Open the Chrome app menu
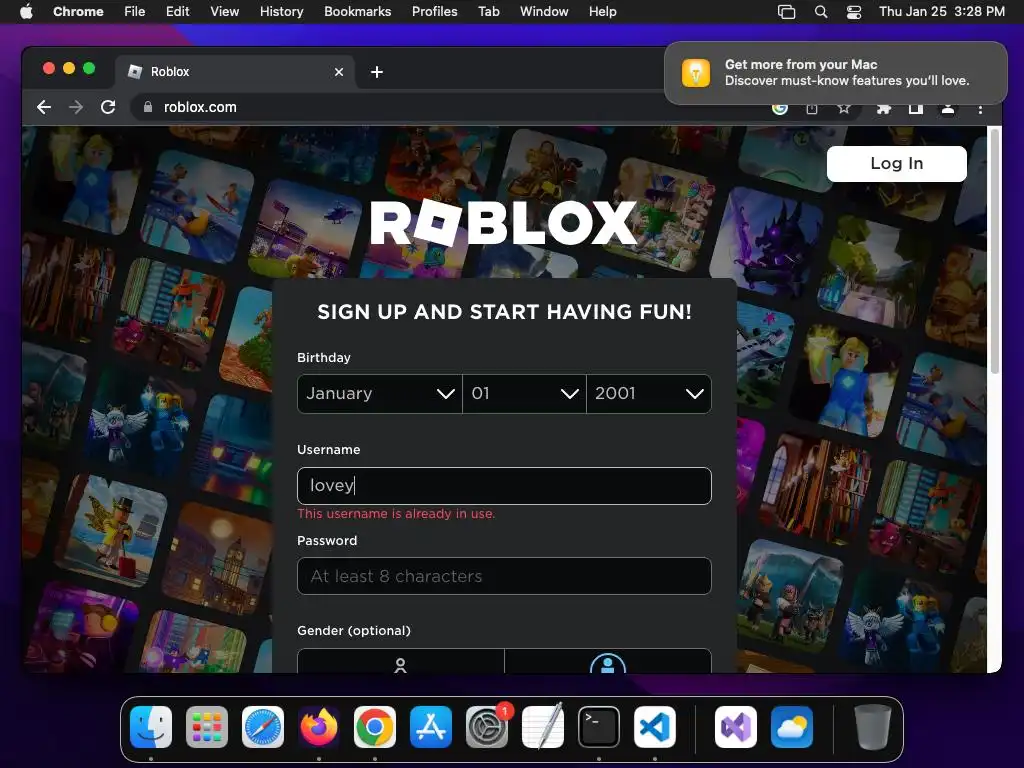The image size is (1024, 768). 78,11
